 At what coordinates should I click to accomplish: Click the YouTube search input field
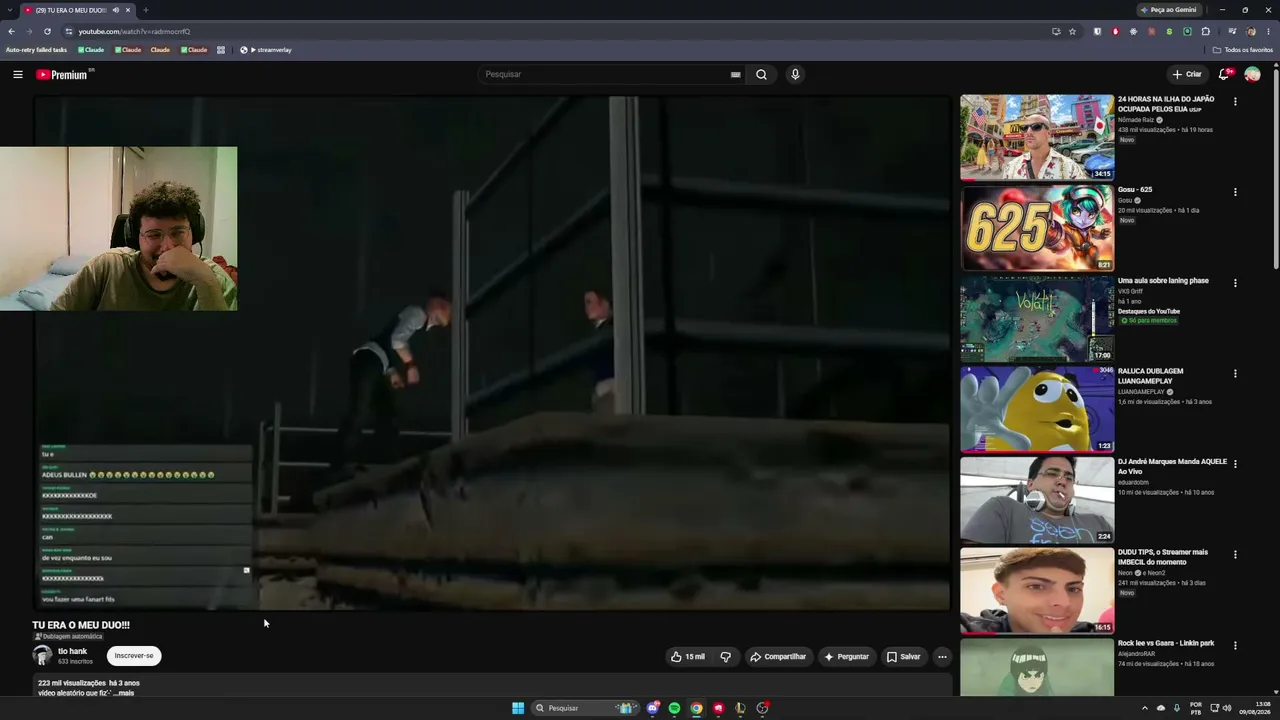tap(606, 74)
